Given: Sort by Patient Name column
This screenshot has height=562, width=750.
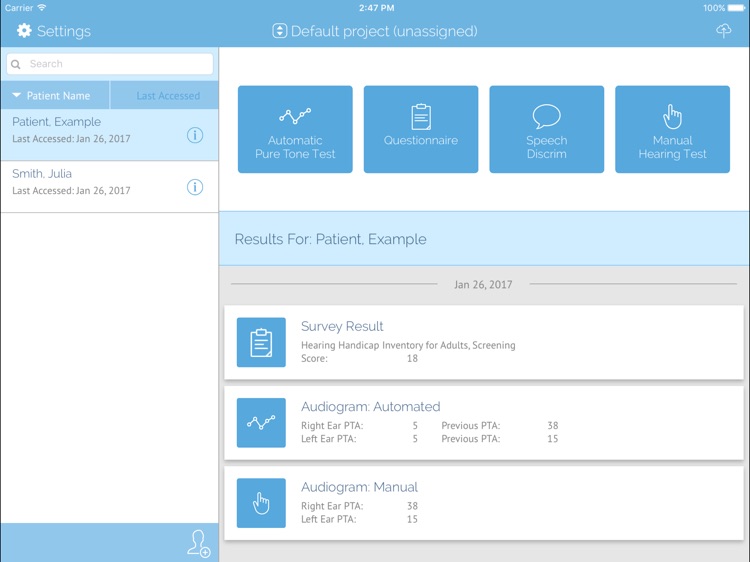Looking at the screenshot, I should coord(55,95).
